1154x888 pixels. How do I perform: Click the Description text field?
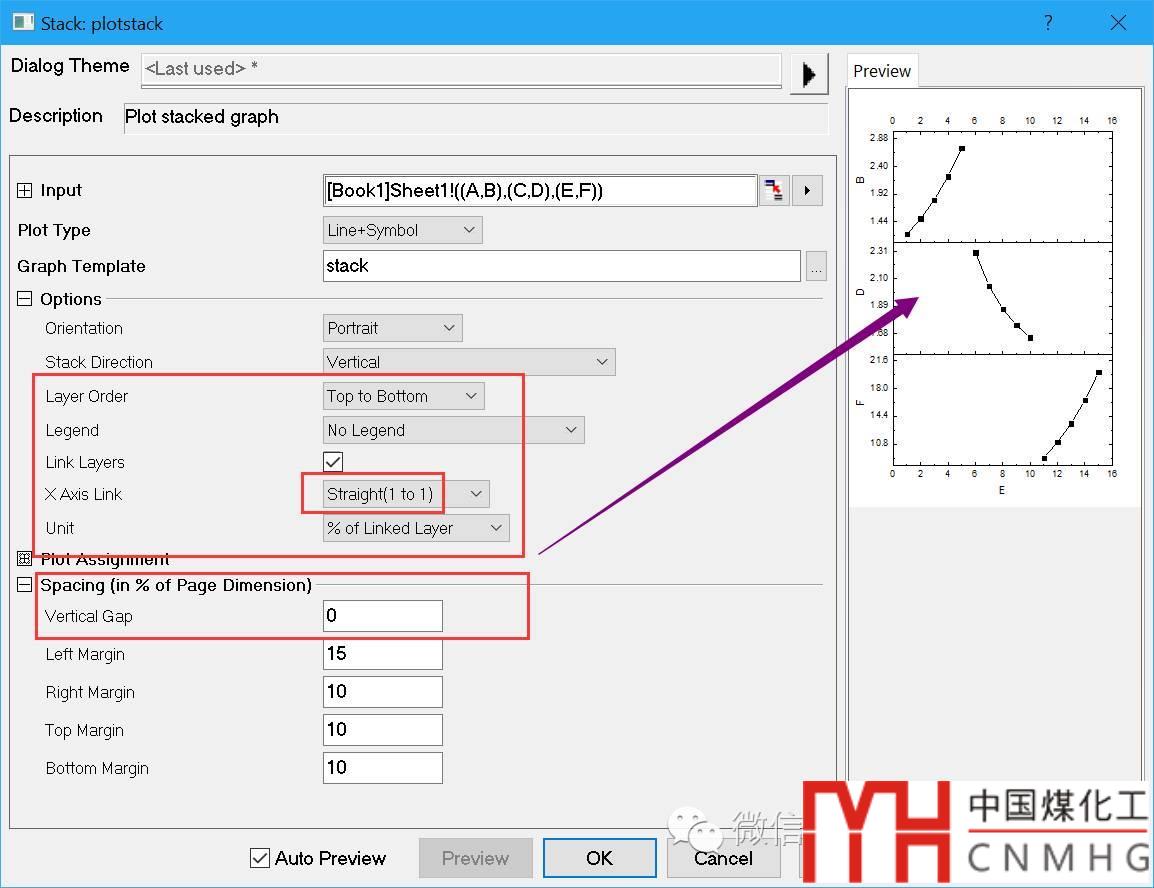coord(475,117)
